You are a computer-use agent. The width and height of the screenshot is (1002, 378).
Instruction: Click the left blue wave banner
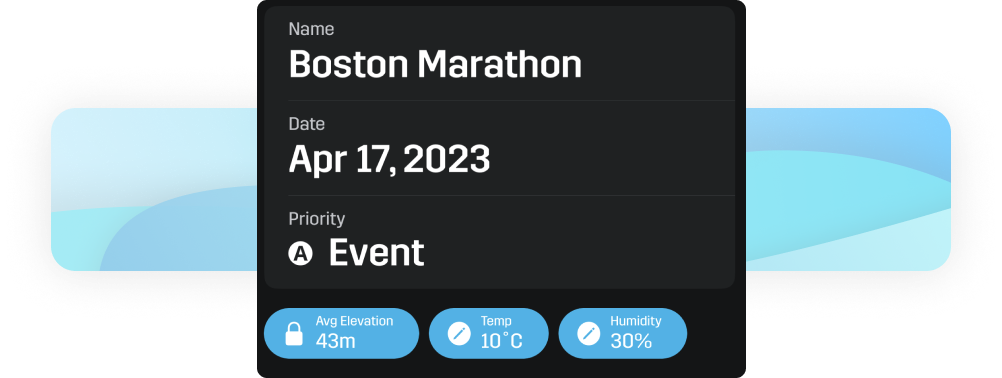click(154, 190)
